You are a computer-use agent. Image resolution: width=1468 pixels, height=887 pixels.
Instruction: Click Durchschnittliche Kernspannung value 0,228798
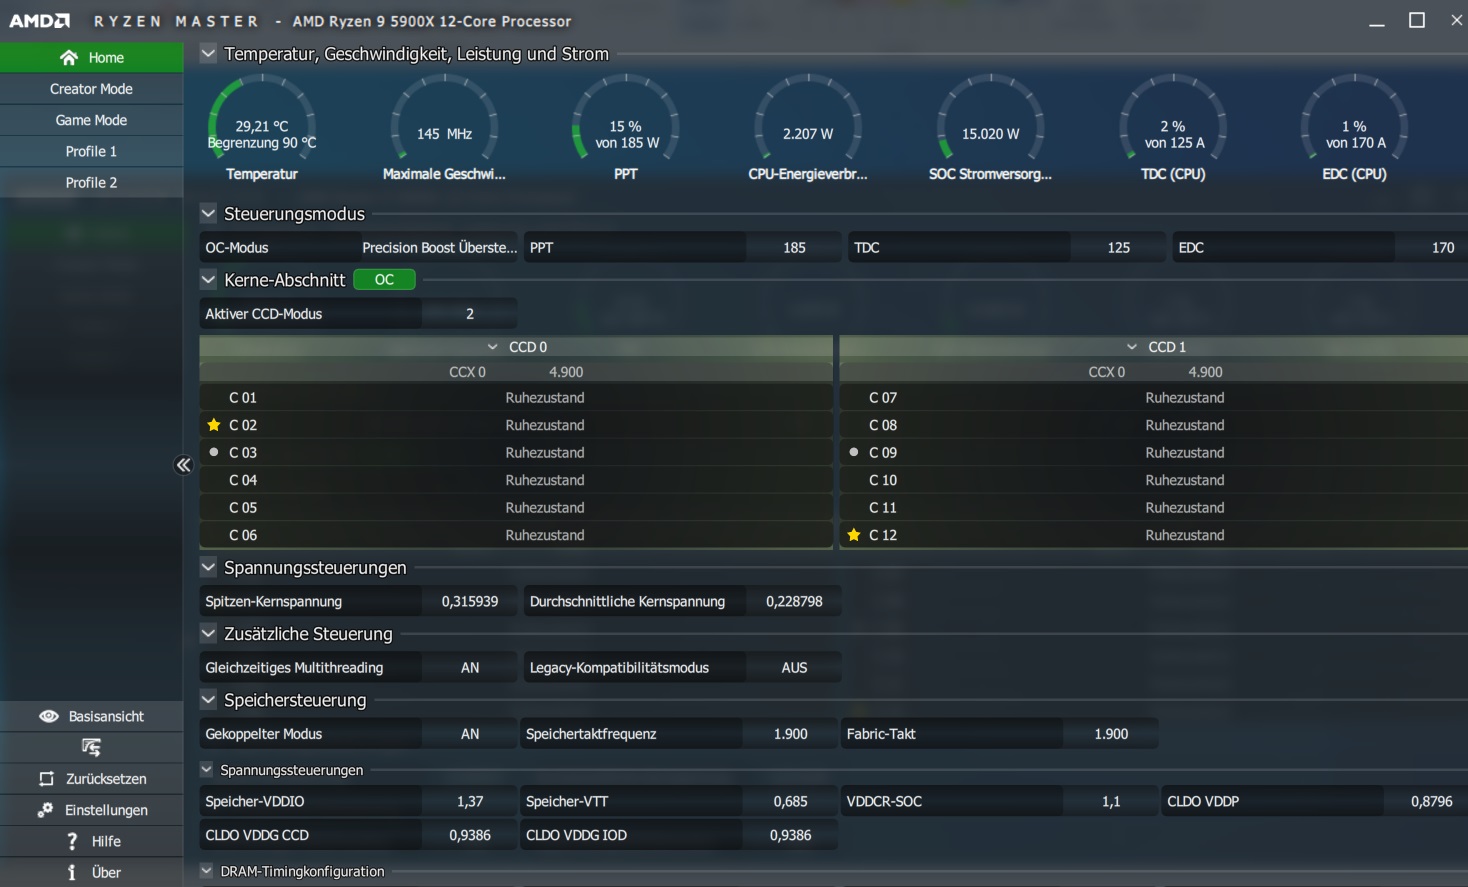coord(794,601)
